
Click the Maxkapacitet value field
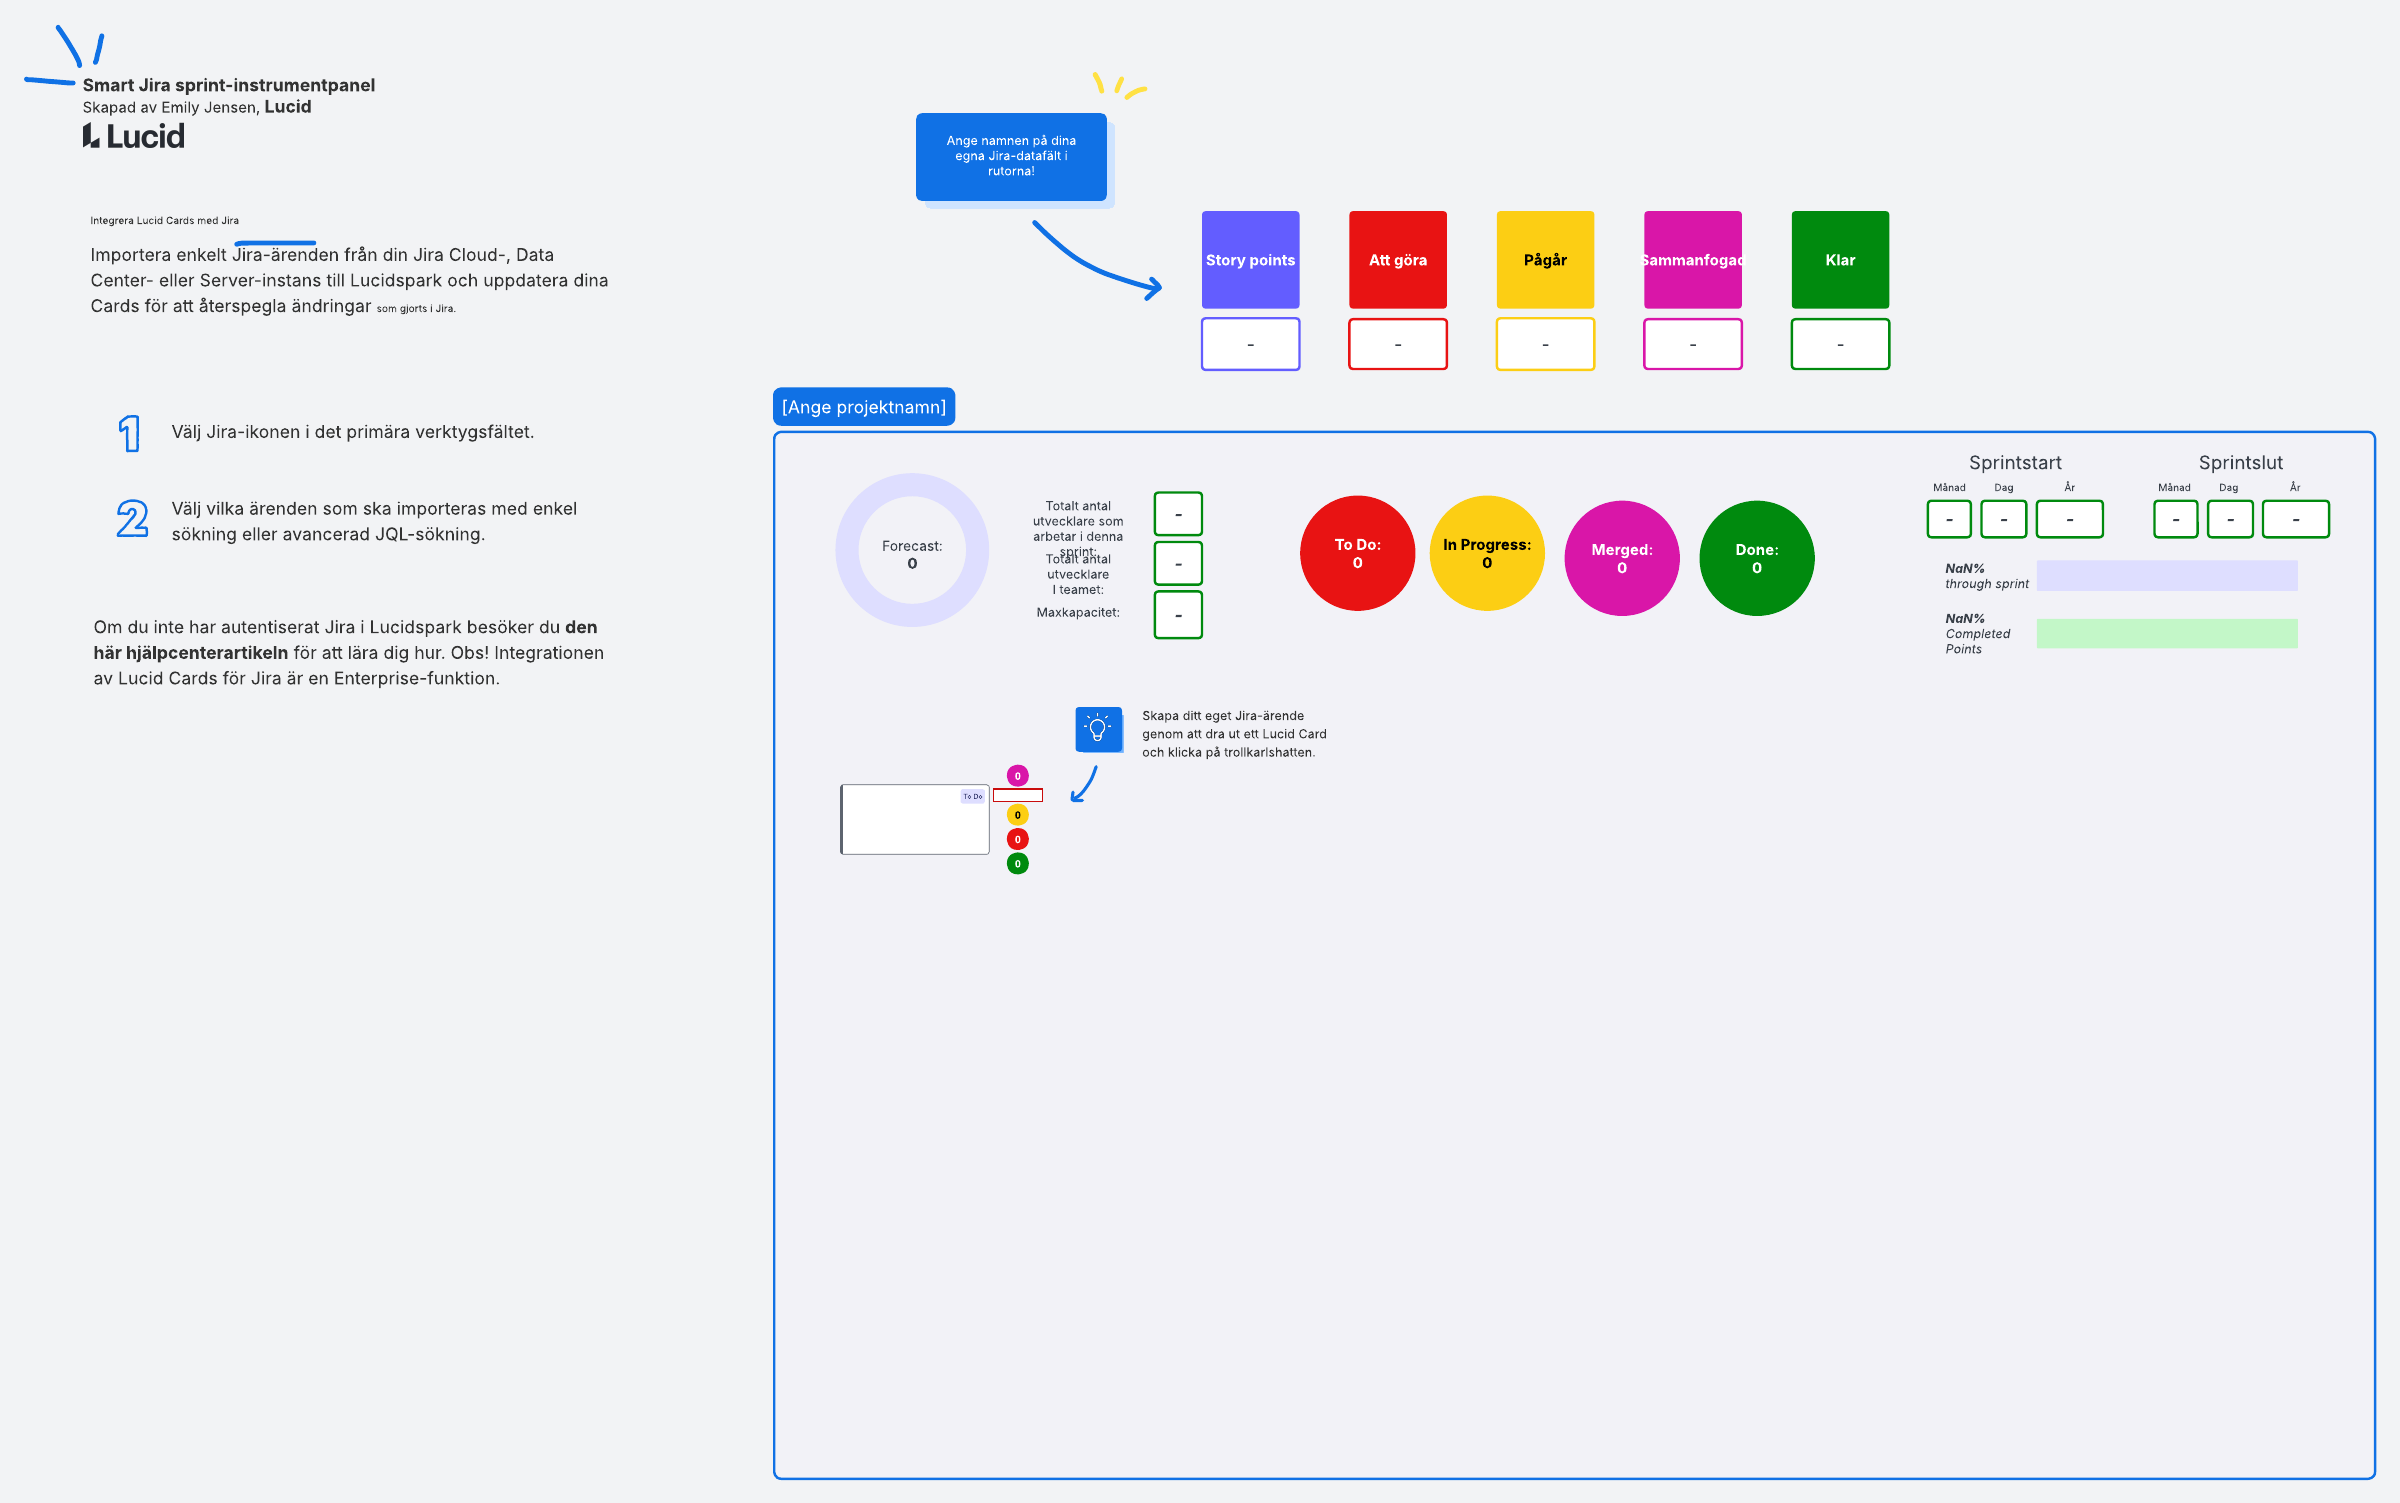pos(1178,615)
